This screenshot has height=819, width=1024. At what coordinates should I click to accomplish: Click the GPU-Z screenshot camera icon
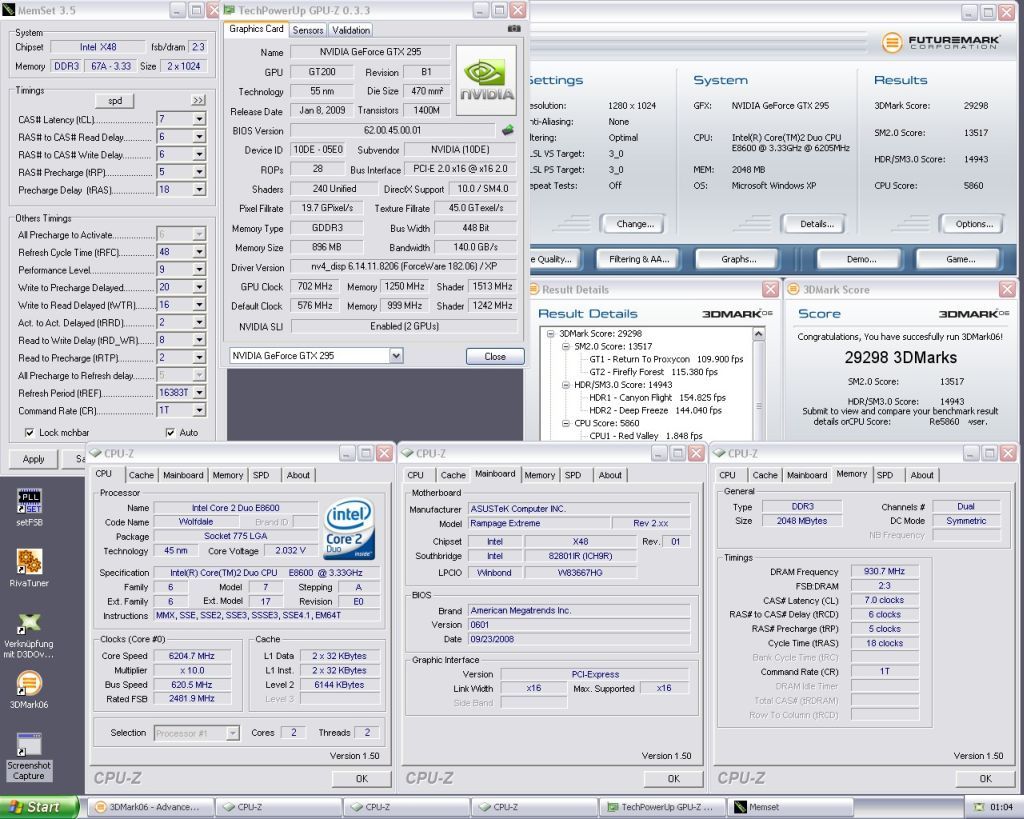[x=514, y=29]
